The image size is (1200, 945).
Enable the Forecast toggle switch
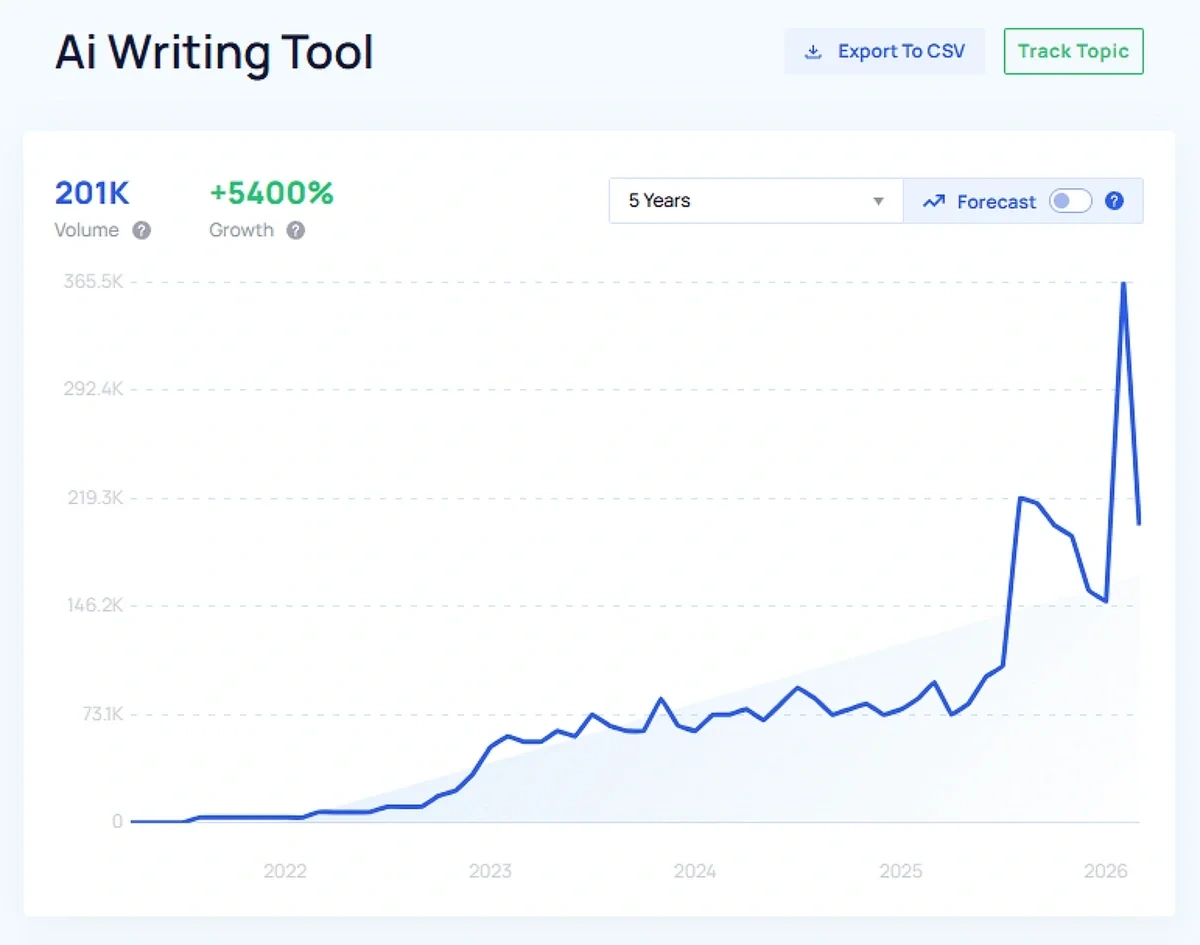coord(1070,201)
